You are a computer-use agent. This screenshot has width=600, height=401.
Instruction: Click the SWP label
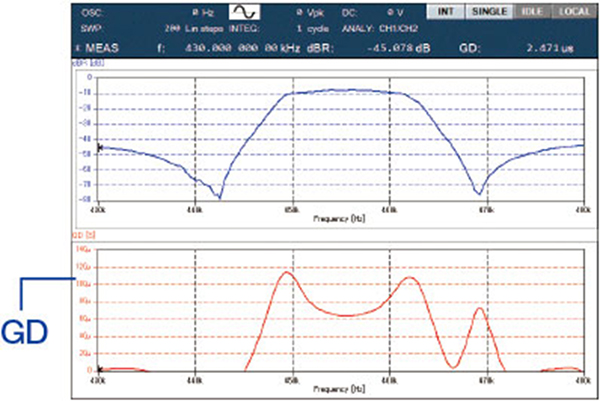(91, 29)
